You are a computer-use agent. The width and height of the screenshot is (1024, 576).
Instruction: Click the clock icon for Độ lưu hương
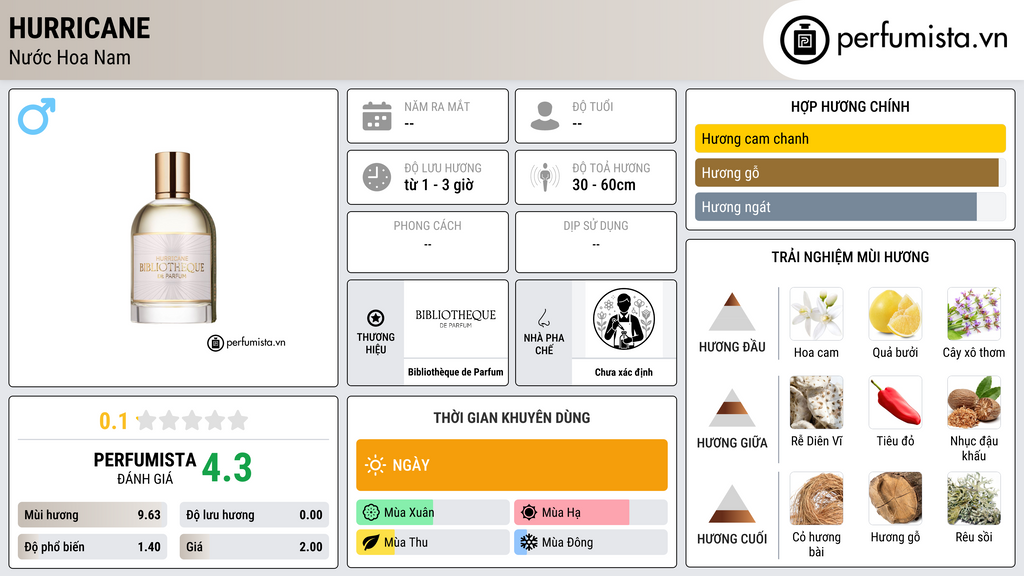pyautogui.click(x=377, y=177)
